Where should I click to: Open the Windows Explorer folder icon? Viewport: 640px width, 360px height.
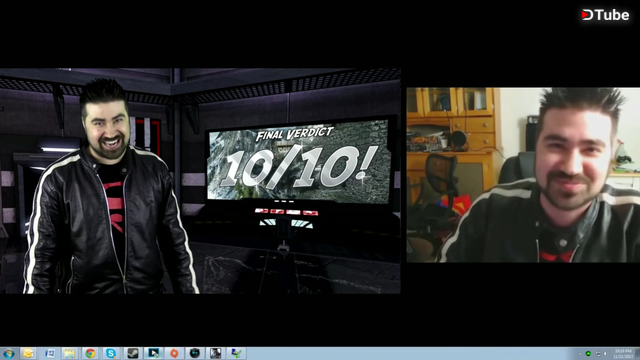70,353
